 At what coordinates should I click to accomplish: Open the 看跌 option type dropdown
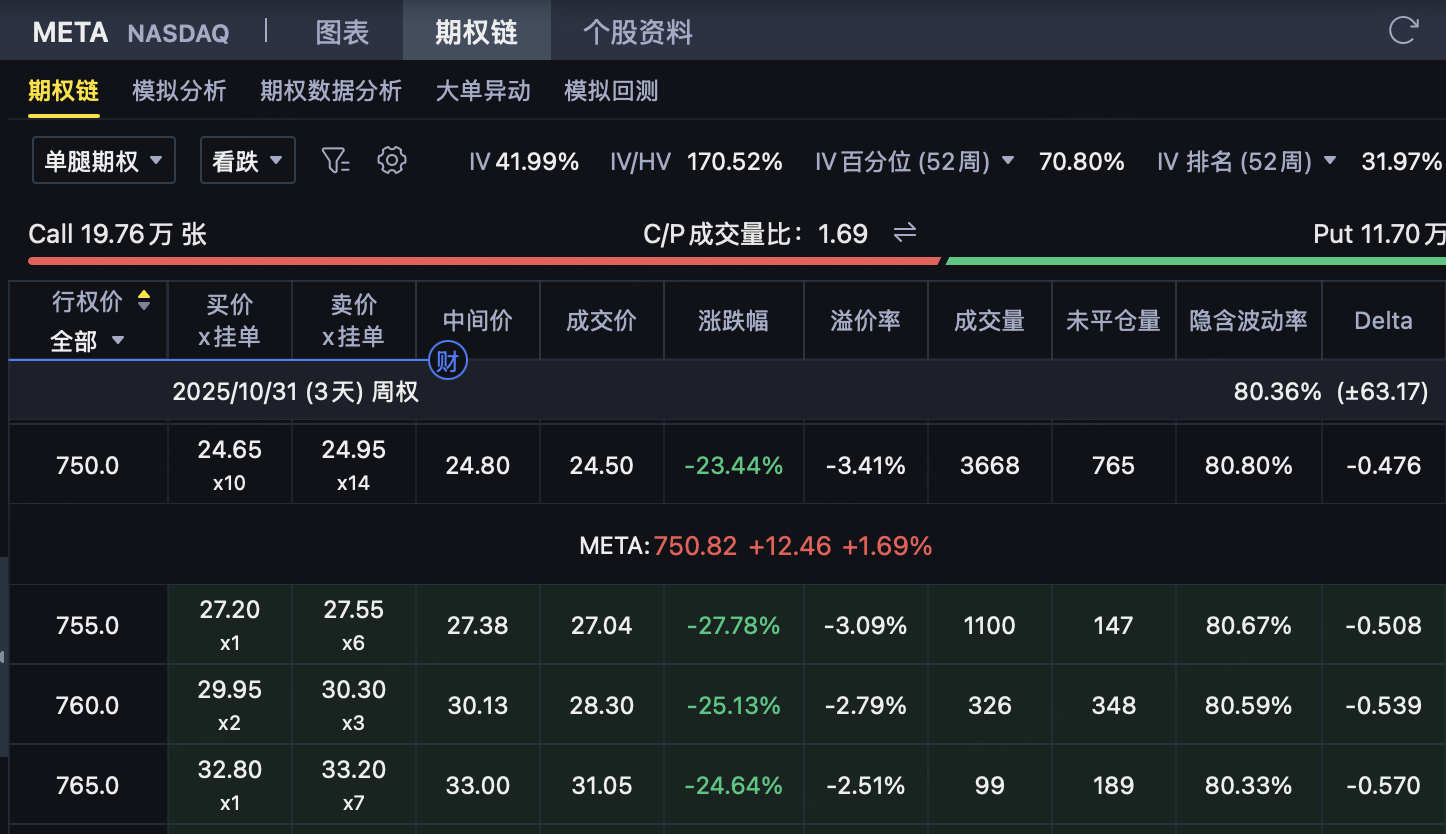(248, 161)
